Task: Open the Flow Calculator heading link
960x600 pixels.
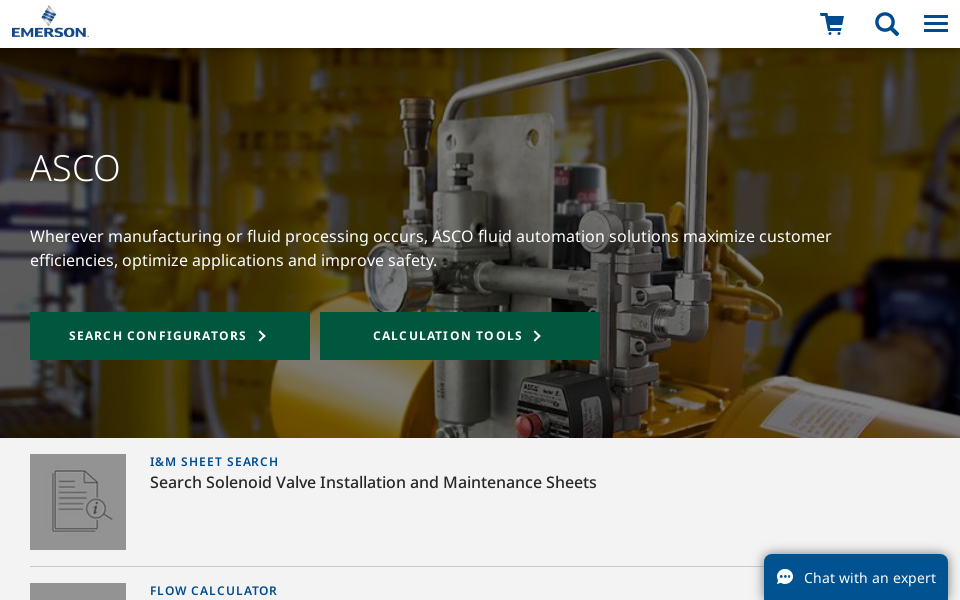Action: click(213, 591)
